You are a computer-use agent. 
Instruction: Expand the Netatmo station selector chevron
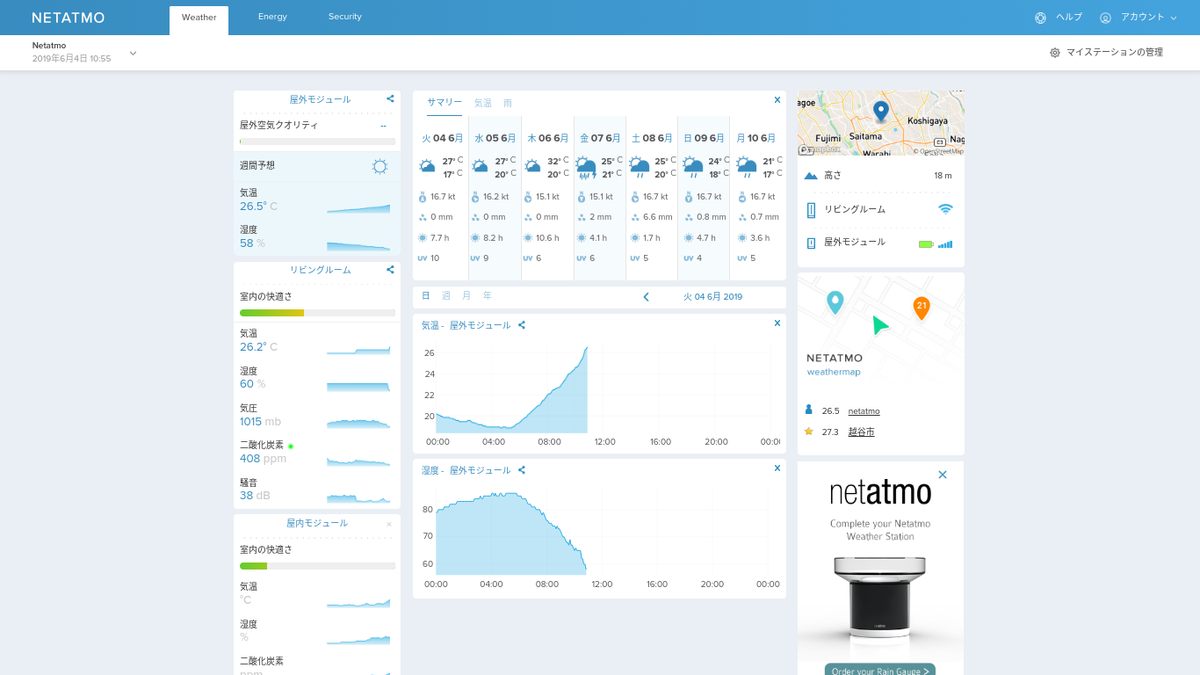(133, 53)
